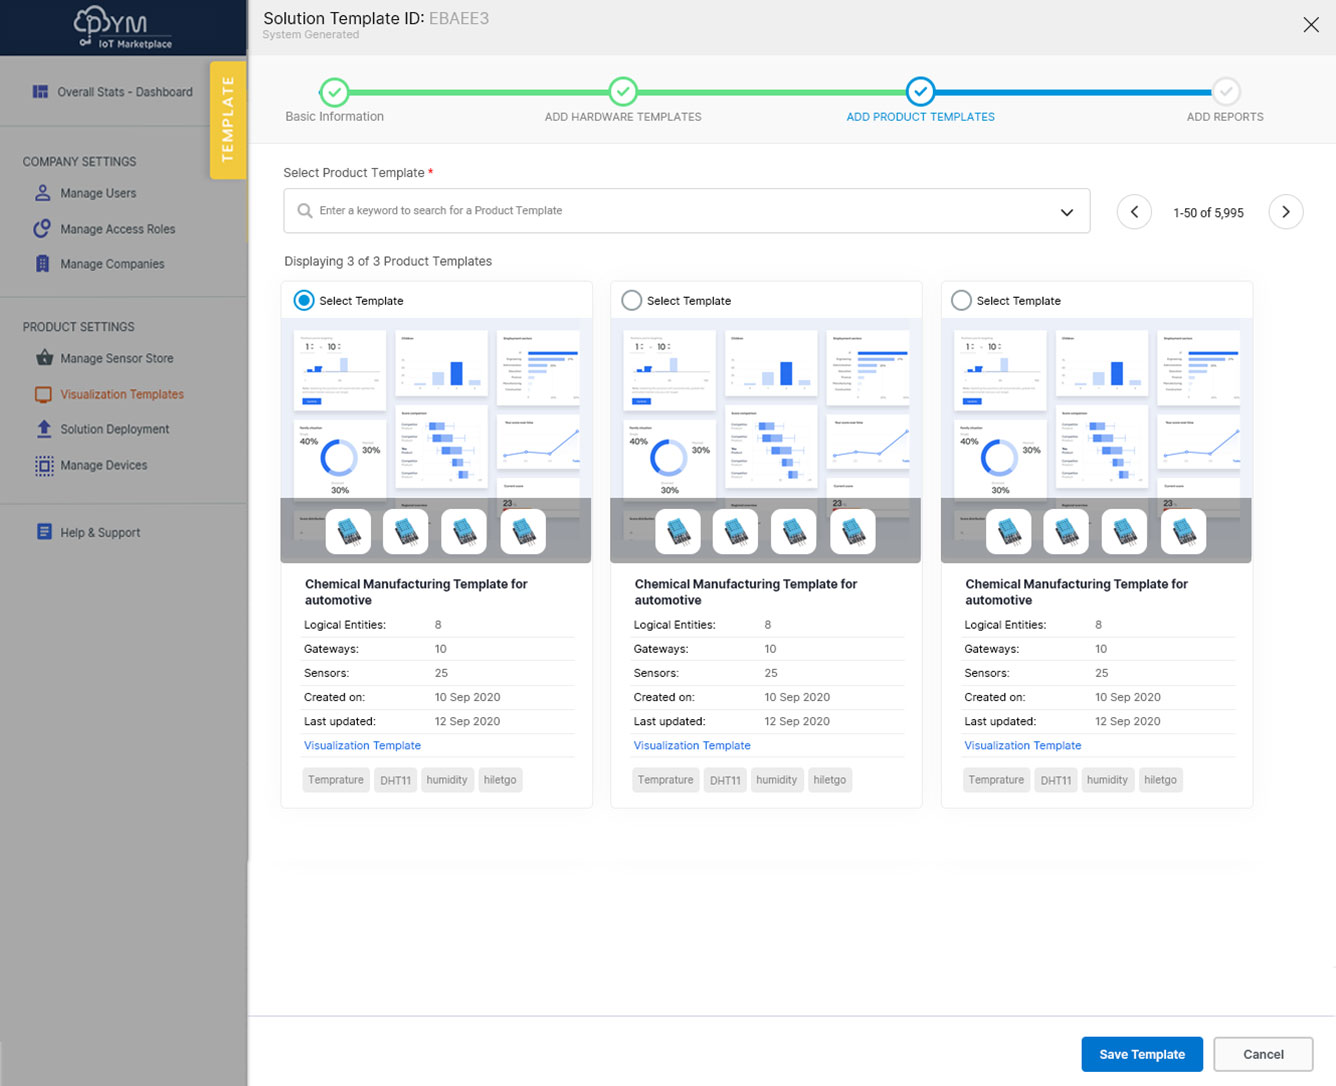Click the ADD PRODUCT TEMPLATES step label
This screenshot has height=1086, width=1336.
[x=920, y=117]
